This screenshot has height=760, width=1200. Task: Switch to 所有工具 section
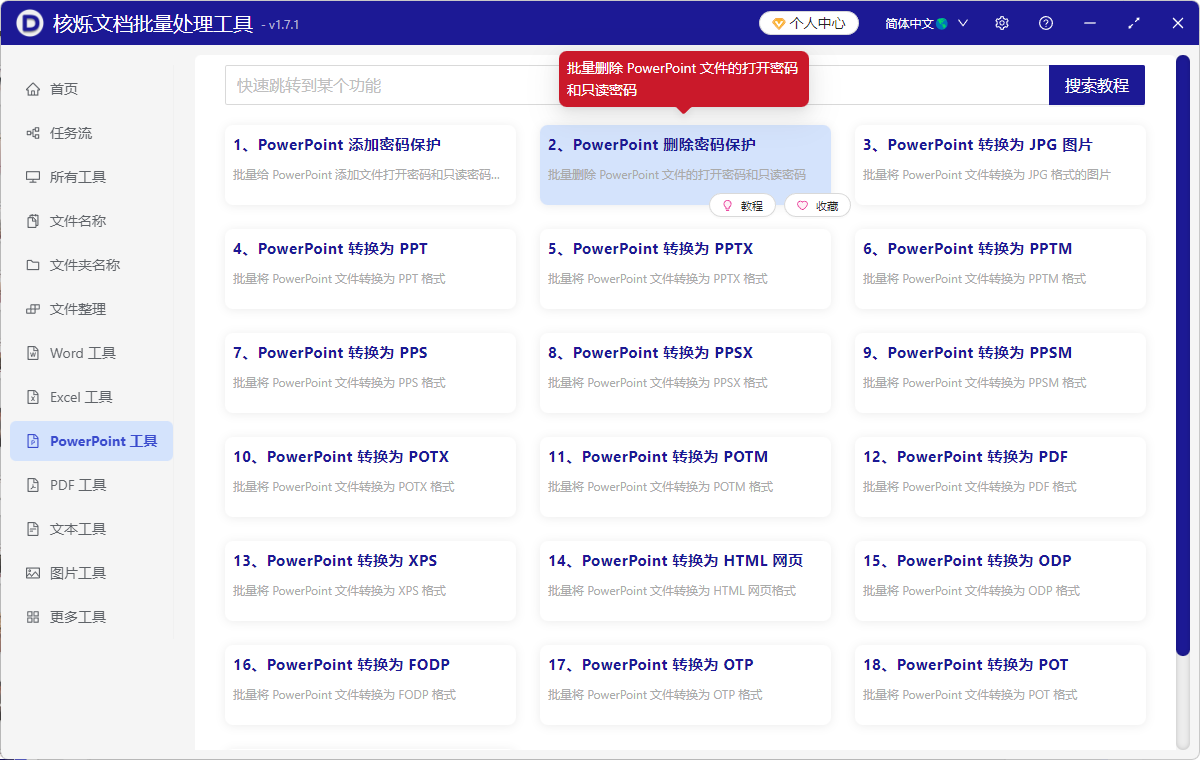(x=91, y=177)
